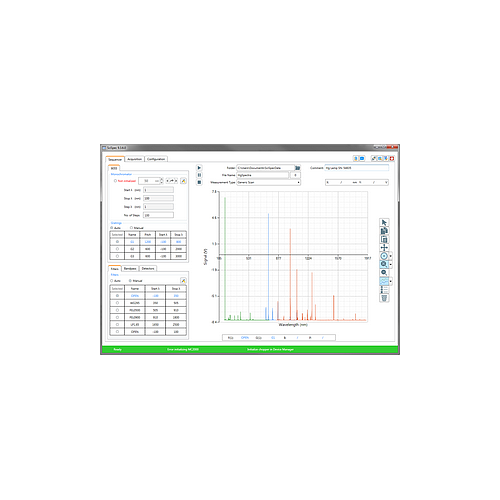Viewport: 500px width, 500px height.
Task: Expand the plot line style dropdown arrow
Action: [x=391, y=281]
